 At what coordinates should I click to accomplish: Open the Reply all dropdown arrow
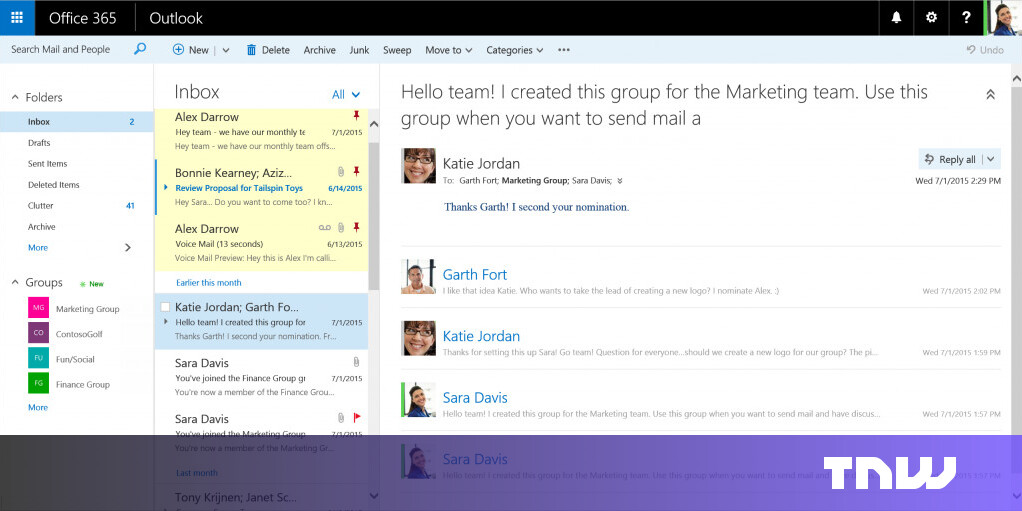coord(991,159)
